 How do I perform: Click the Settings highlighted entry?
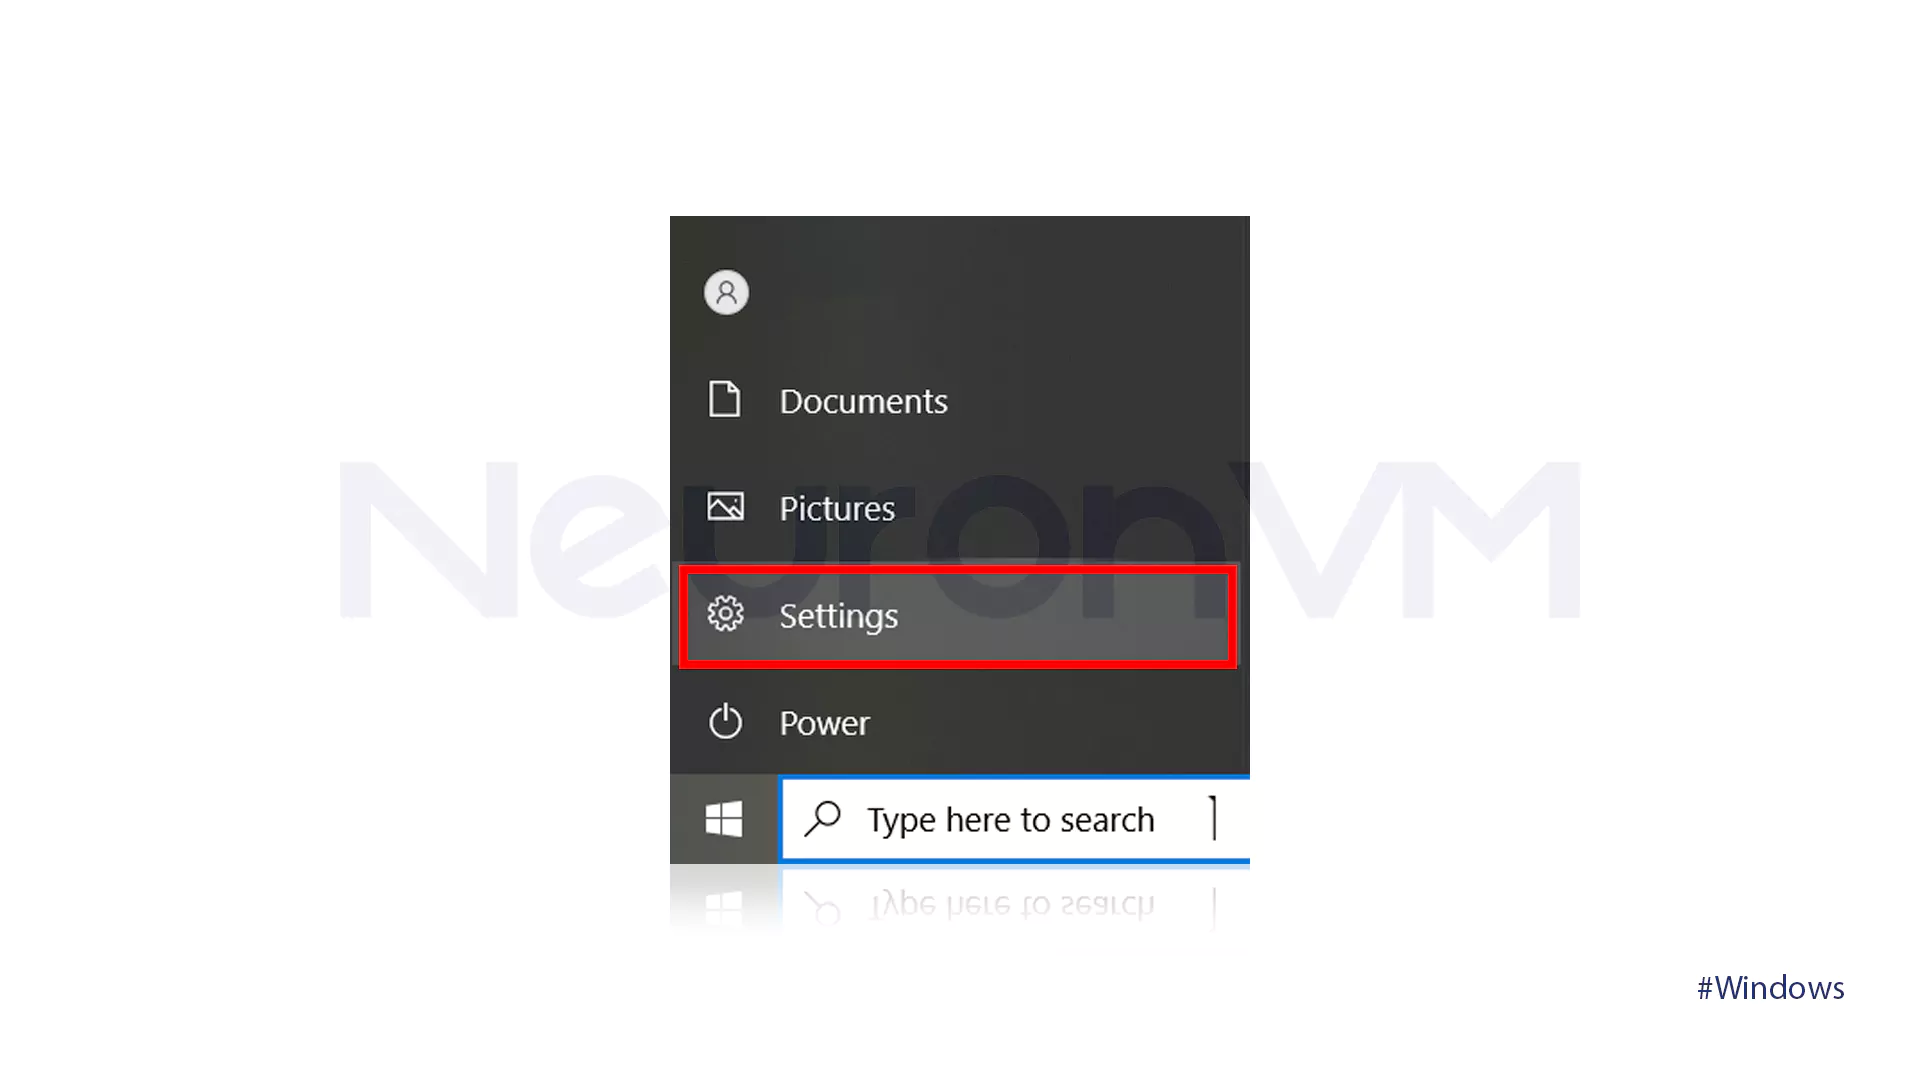tap(957, 616)
